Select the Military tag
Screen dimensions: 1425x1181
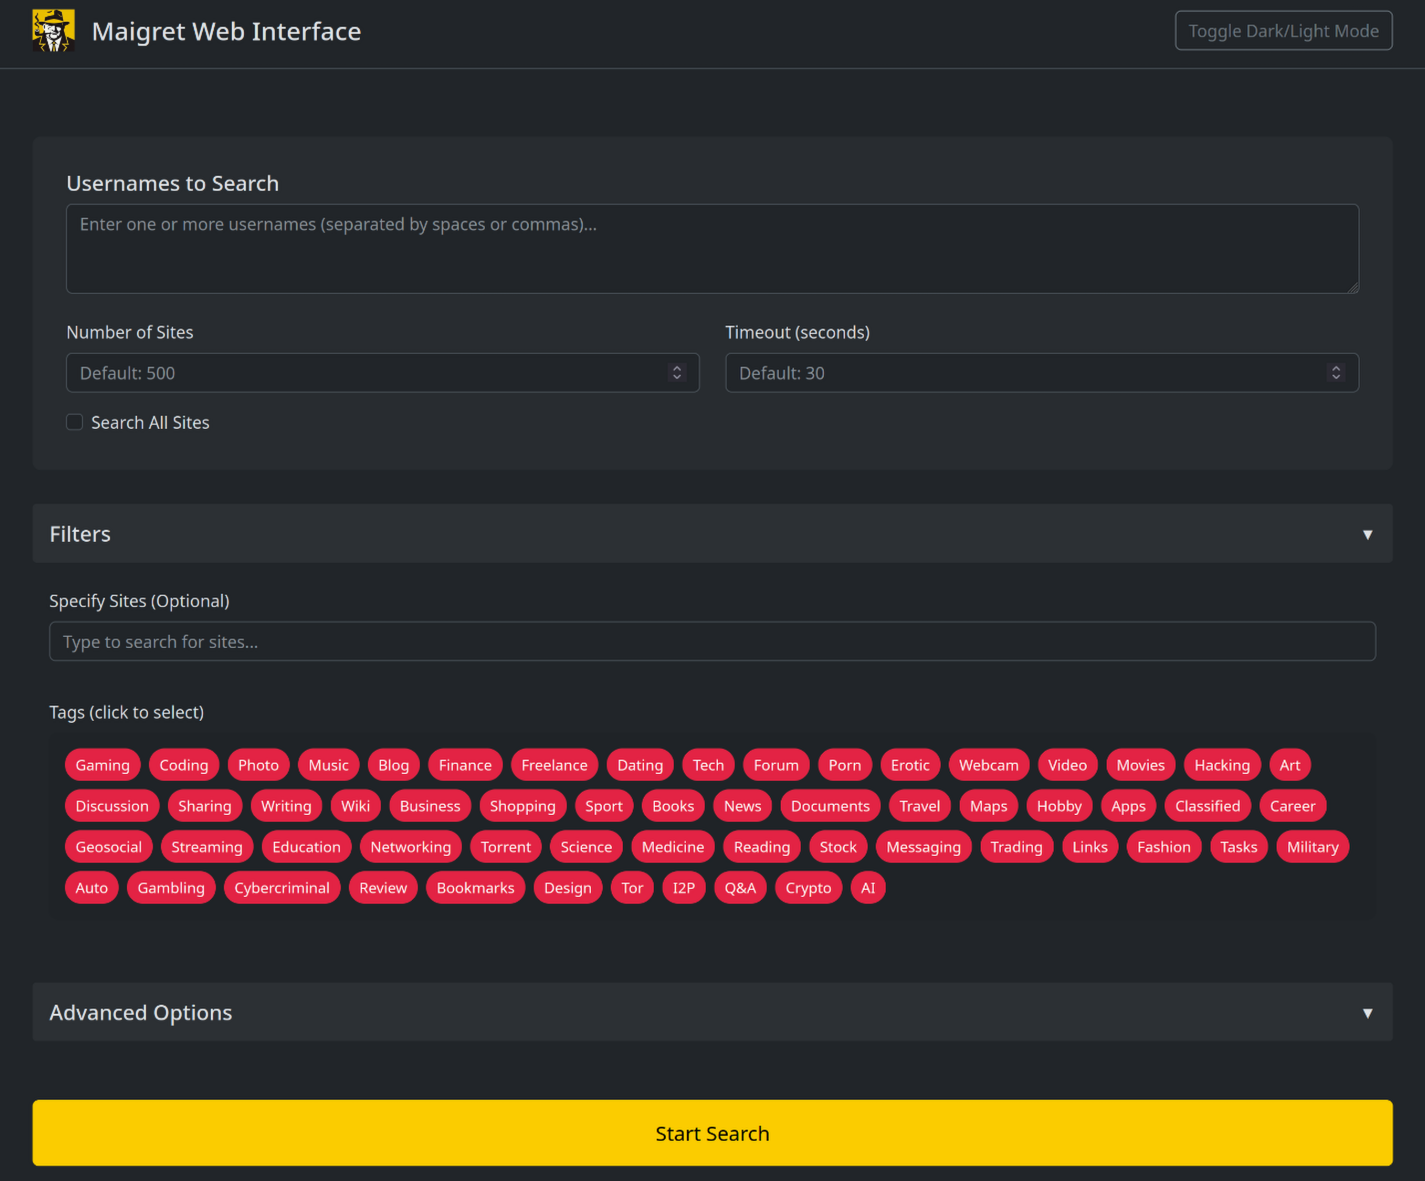coord(1312,846)
